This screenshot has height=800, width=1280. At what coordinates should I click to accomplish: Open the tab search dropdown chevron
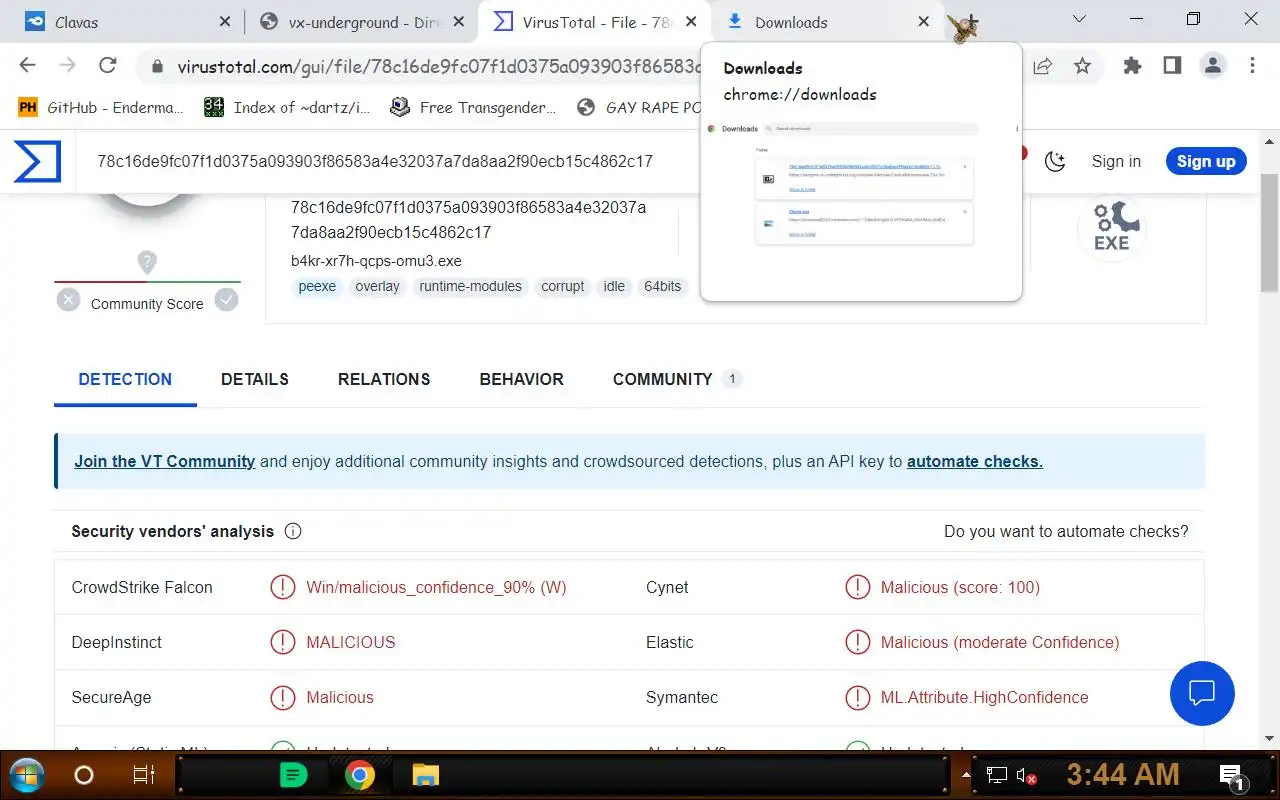click(1080, 19)
